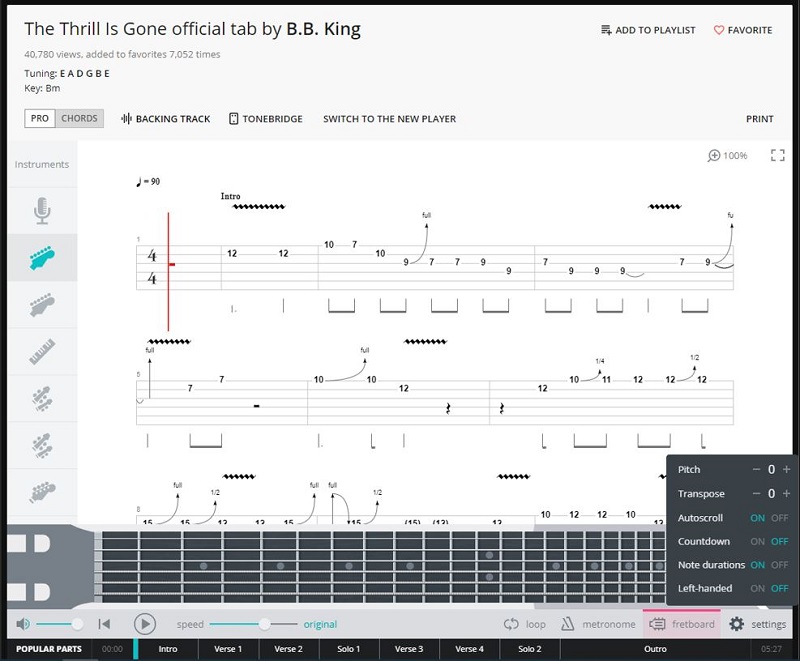This screenshot has height=661, width=800.
Task: Jump to the Intro part
Action: tap(168, 649)
